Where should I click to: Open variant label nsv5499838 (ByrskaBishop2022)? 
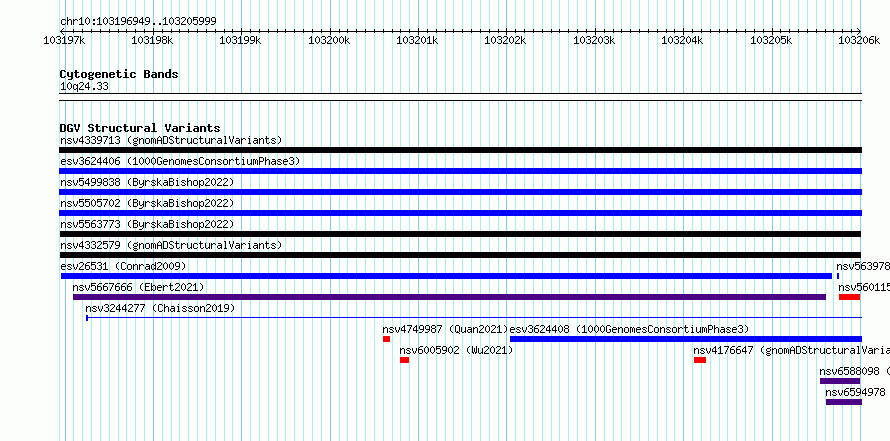[x=147, y=182]
